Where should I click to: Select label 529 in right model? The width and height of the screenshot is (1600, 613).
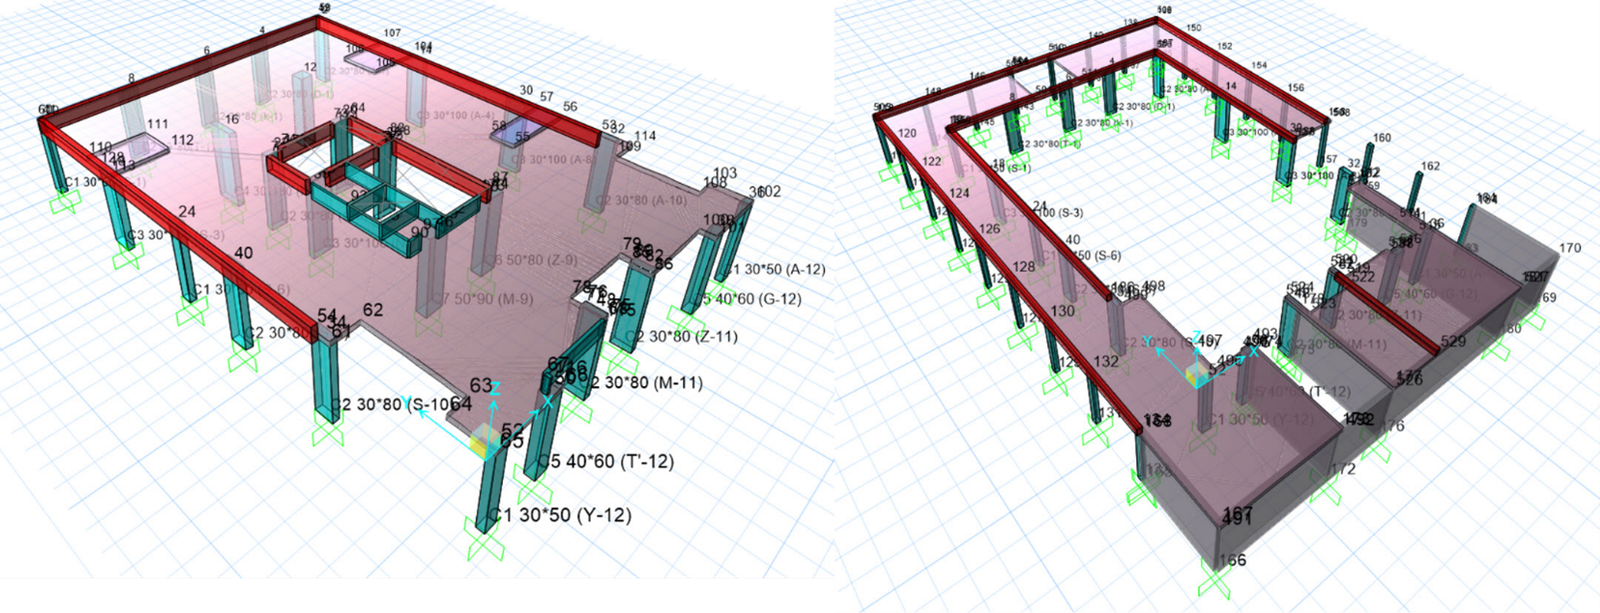pyautogui.click(x=1453, y=342)
